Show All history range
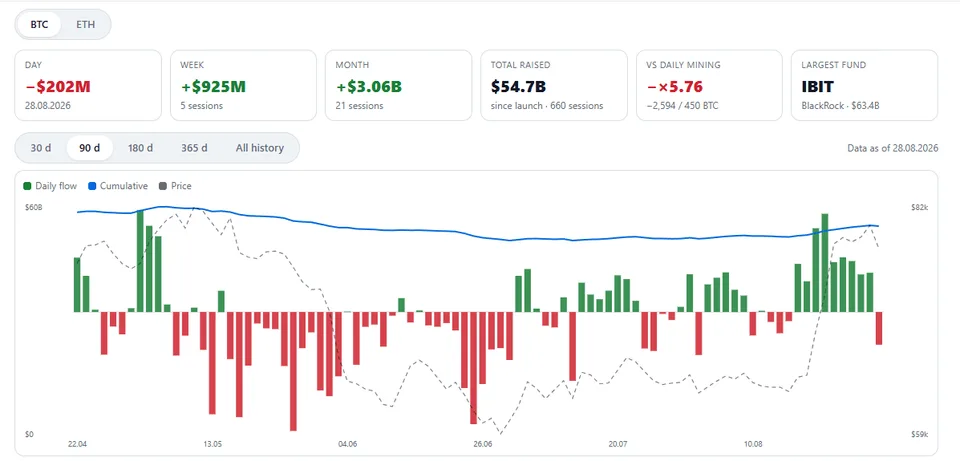 (x=260, y=148)
